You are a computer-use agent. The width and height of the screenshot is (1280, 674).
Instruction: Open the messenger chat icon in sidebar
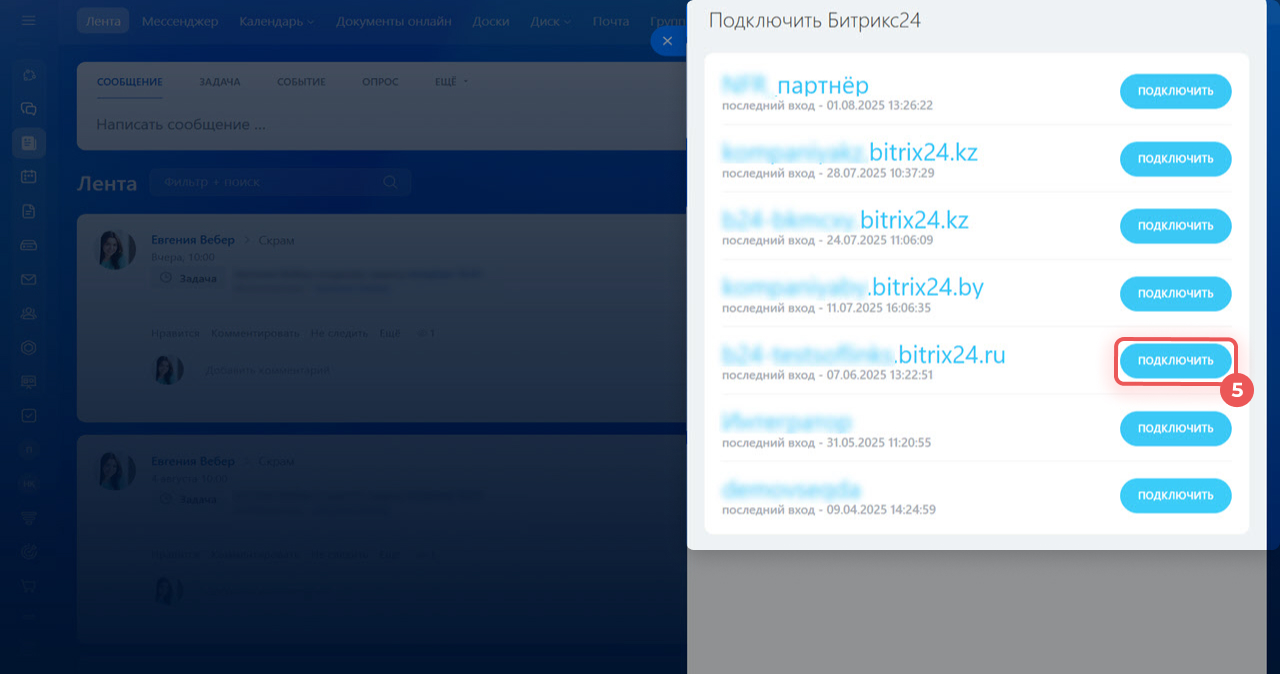tap(29, 109)
